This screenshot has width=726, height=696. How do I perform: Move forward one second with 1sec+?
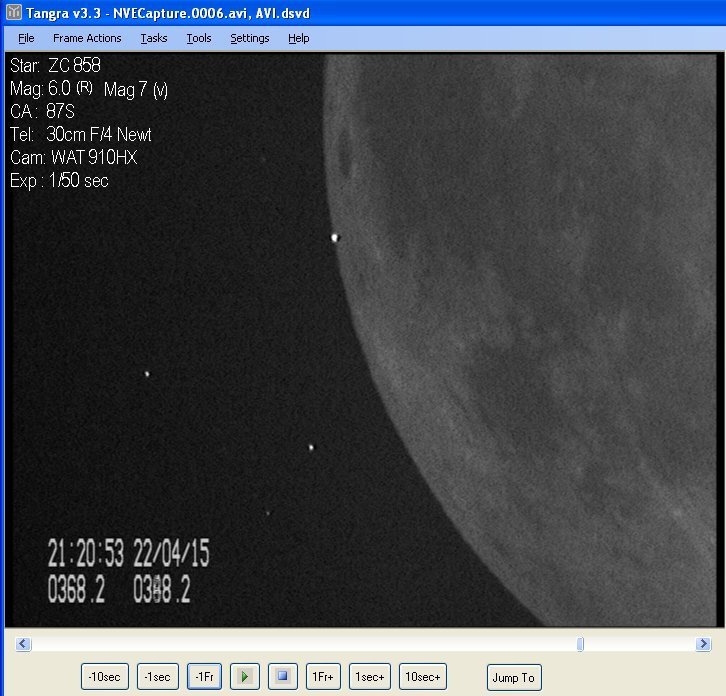369,677
